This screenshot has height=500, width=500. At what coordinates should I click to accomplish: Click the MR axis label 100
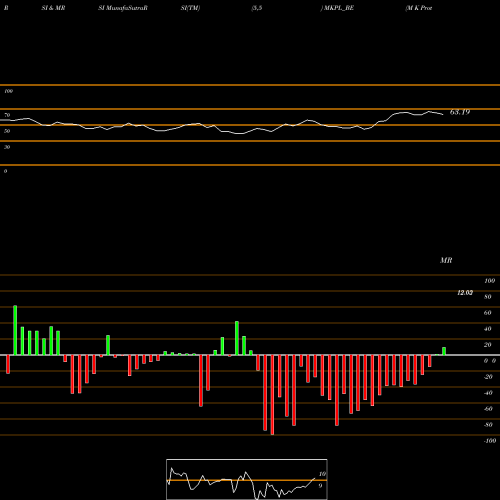[x=490, y=281]
